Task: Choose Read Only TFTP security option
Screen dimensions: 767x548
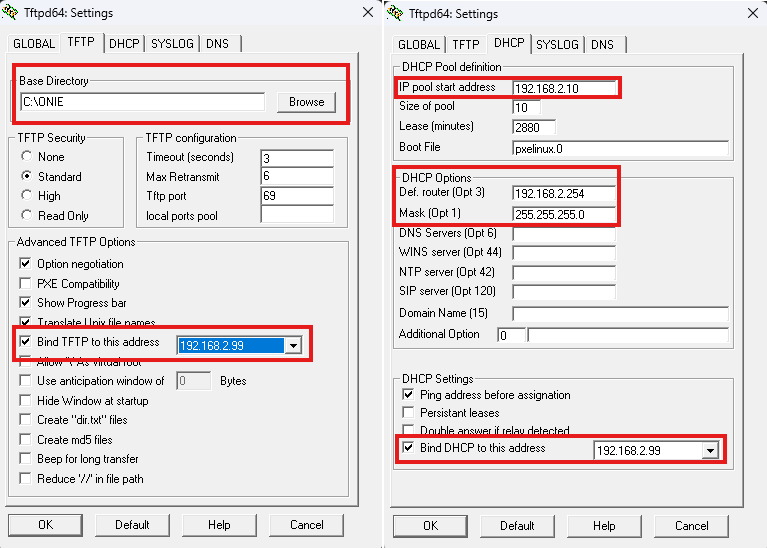Action: pyautogui.click(x=27, y=216)
